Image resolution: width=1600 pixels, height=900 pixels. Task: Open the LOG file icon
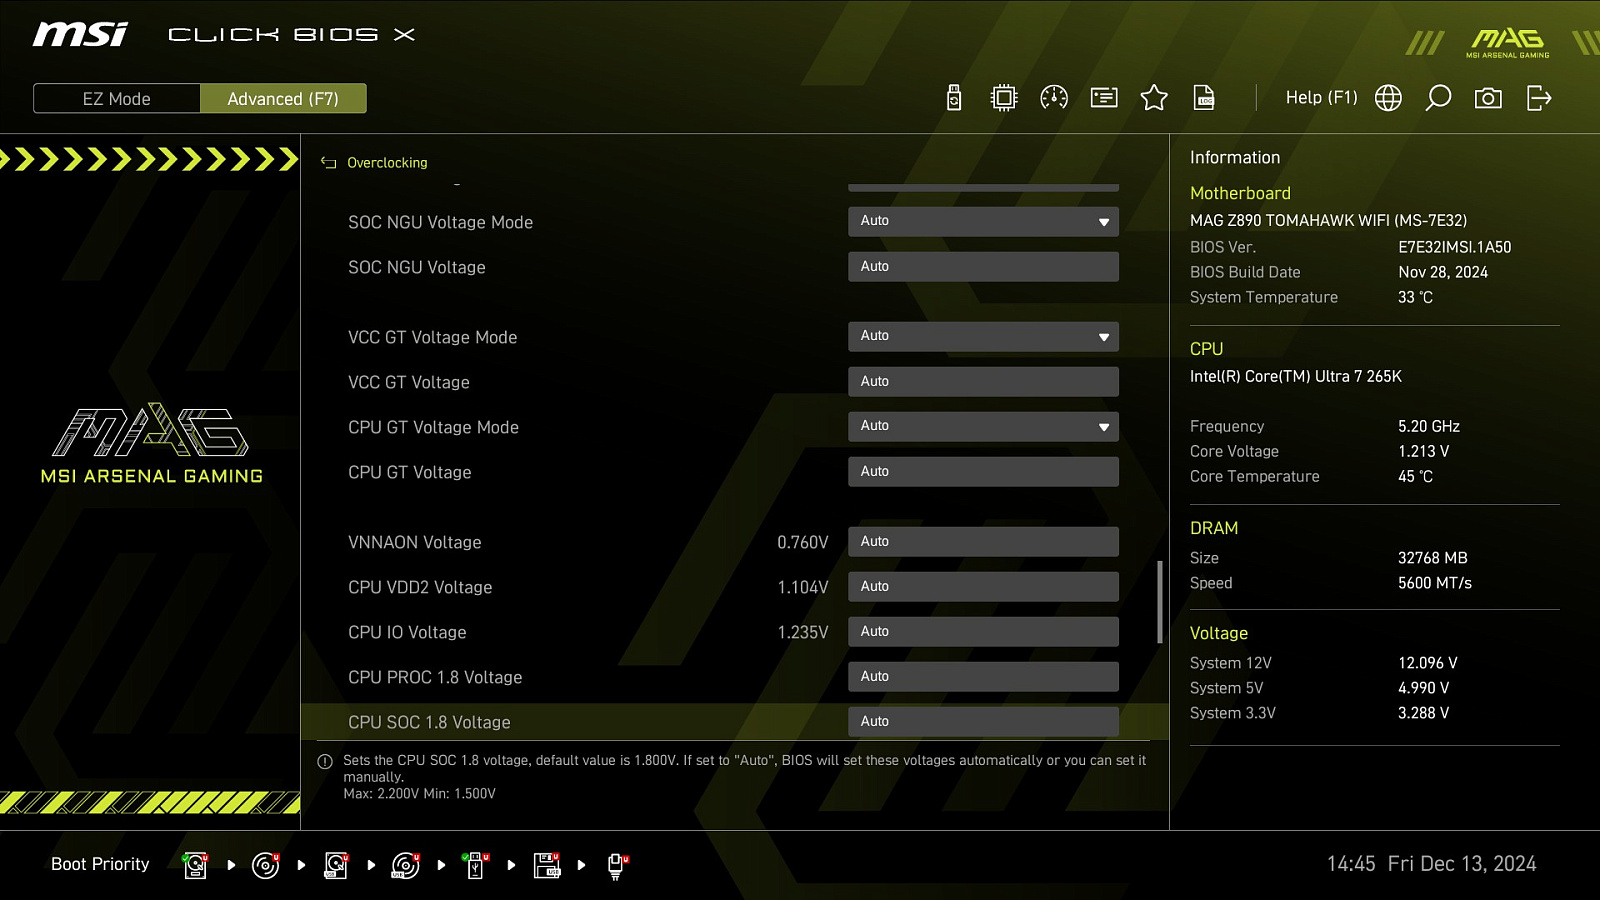pyautogui.click(x=1204, y=98)
